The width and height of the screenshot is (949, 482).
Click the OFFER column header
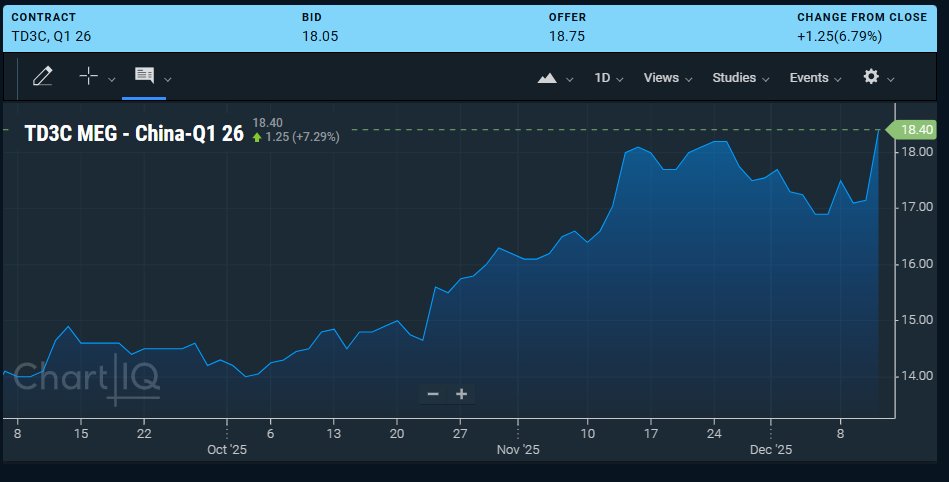coord(567,18)
